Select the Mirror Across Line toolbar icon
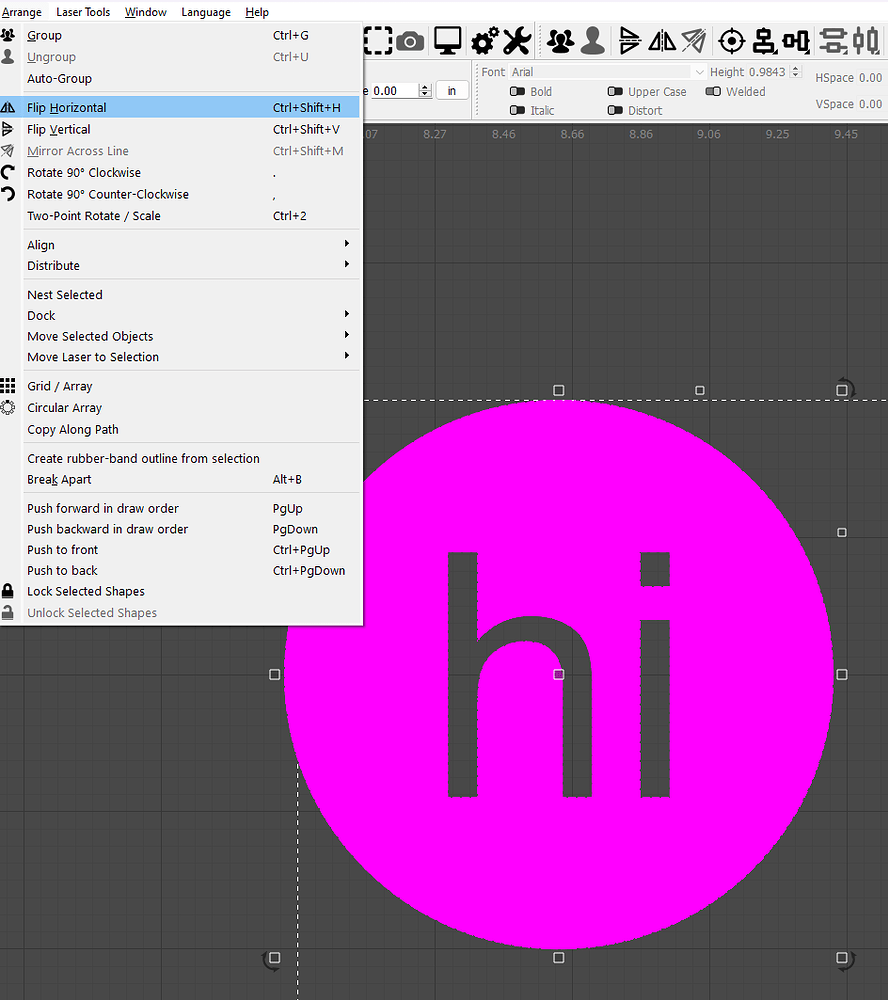This screenshot has height=1000, width=888. (x=694, y=40)
